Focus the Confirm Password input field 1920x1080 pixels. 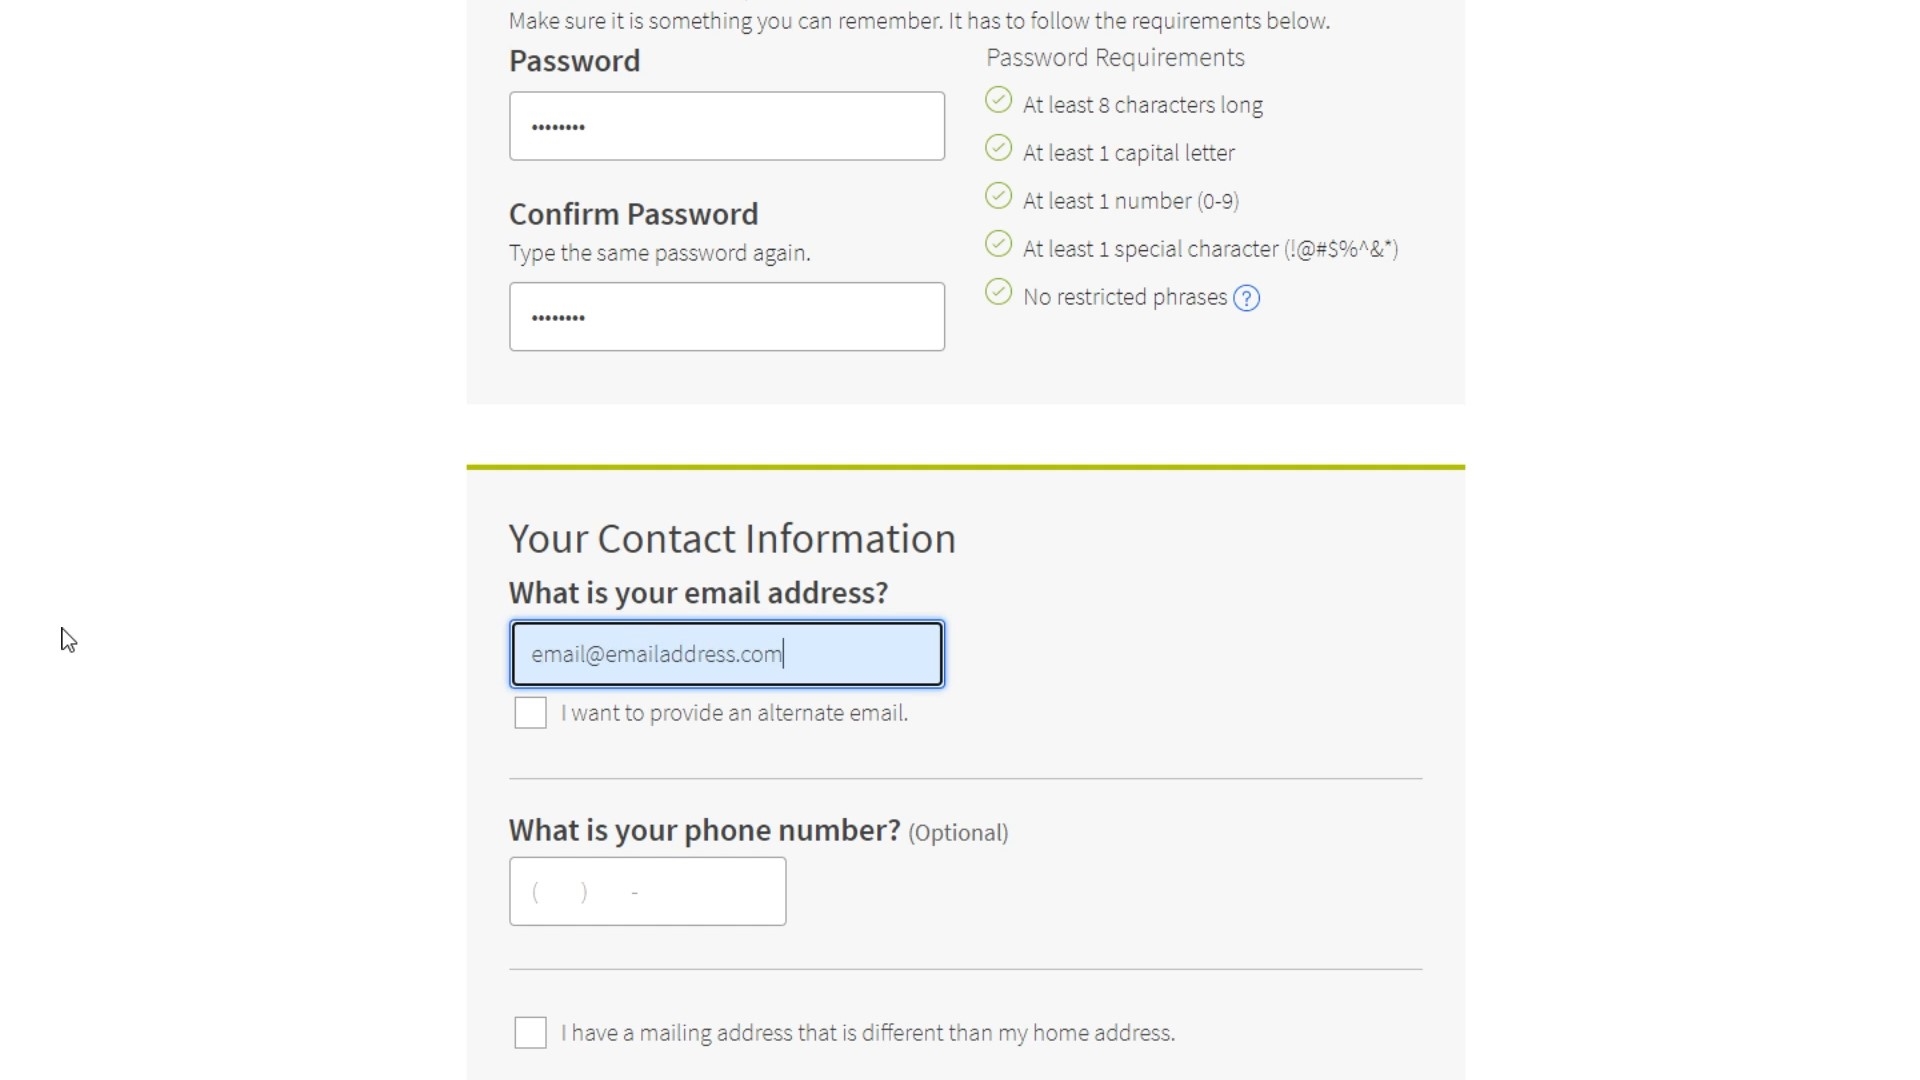[x=726, y=317]
